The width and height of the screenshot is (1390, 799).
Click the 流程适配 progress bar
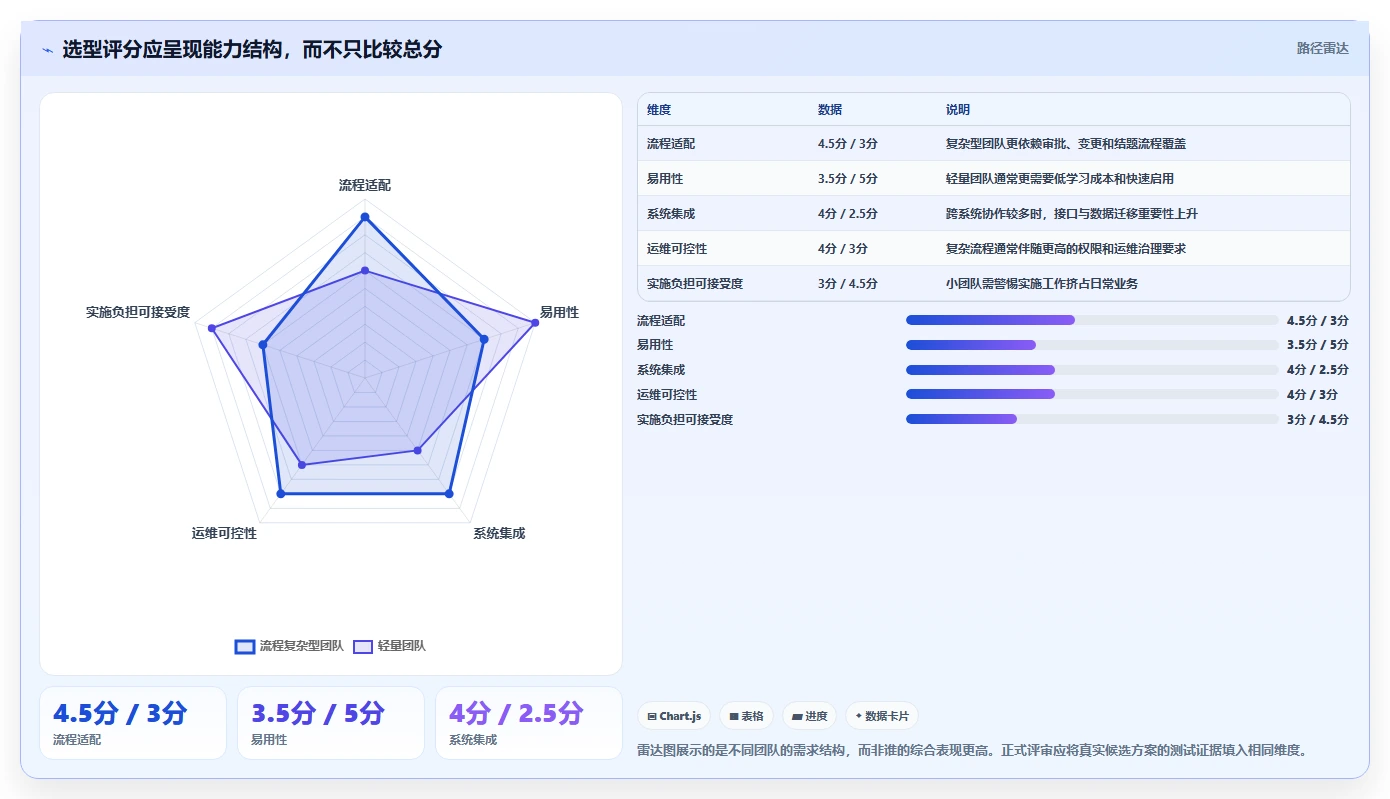(1092, 320)
